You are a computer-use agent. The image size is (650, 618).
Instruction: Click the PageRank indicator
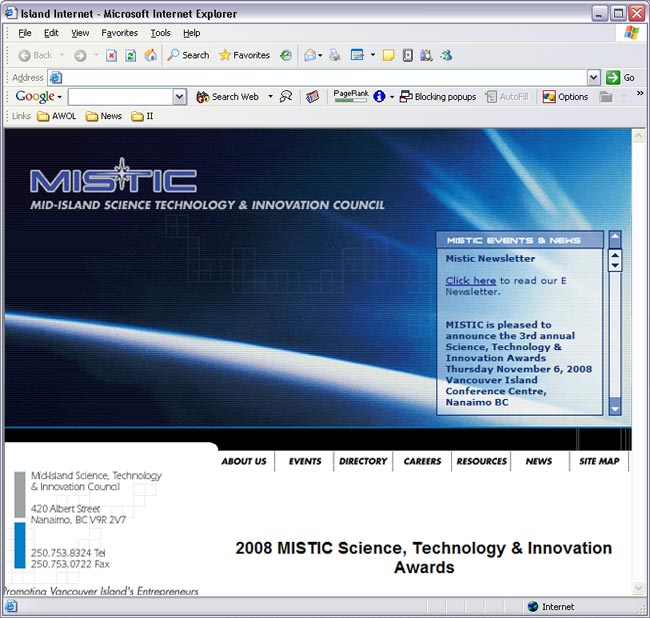tap(351, 96)
